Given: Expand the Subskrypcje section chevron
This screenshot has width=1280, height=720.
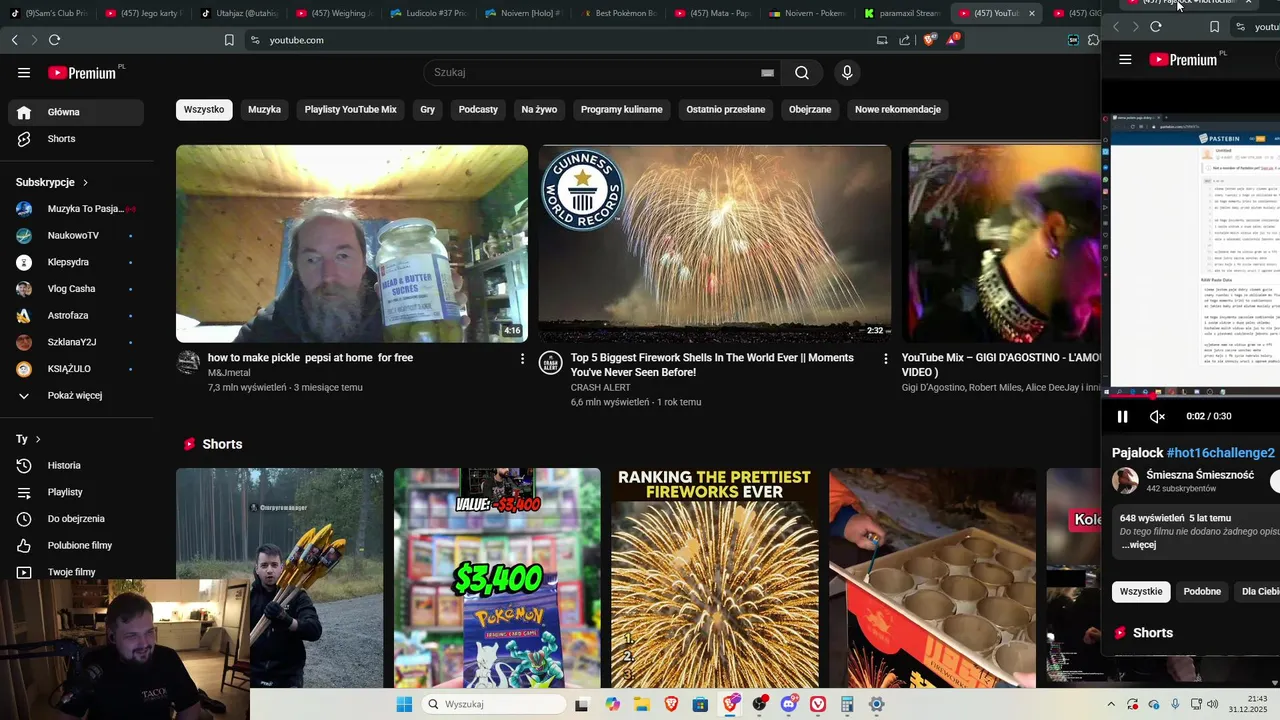Looking at the screenshot, I should click(85, 183).
